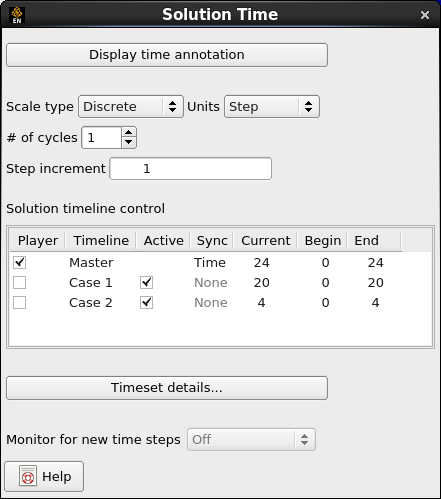Click the Display time annotation button
The image size is (441, 499).
[x=167, y=55]
